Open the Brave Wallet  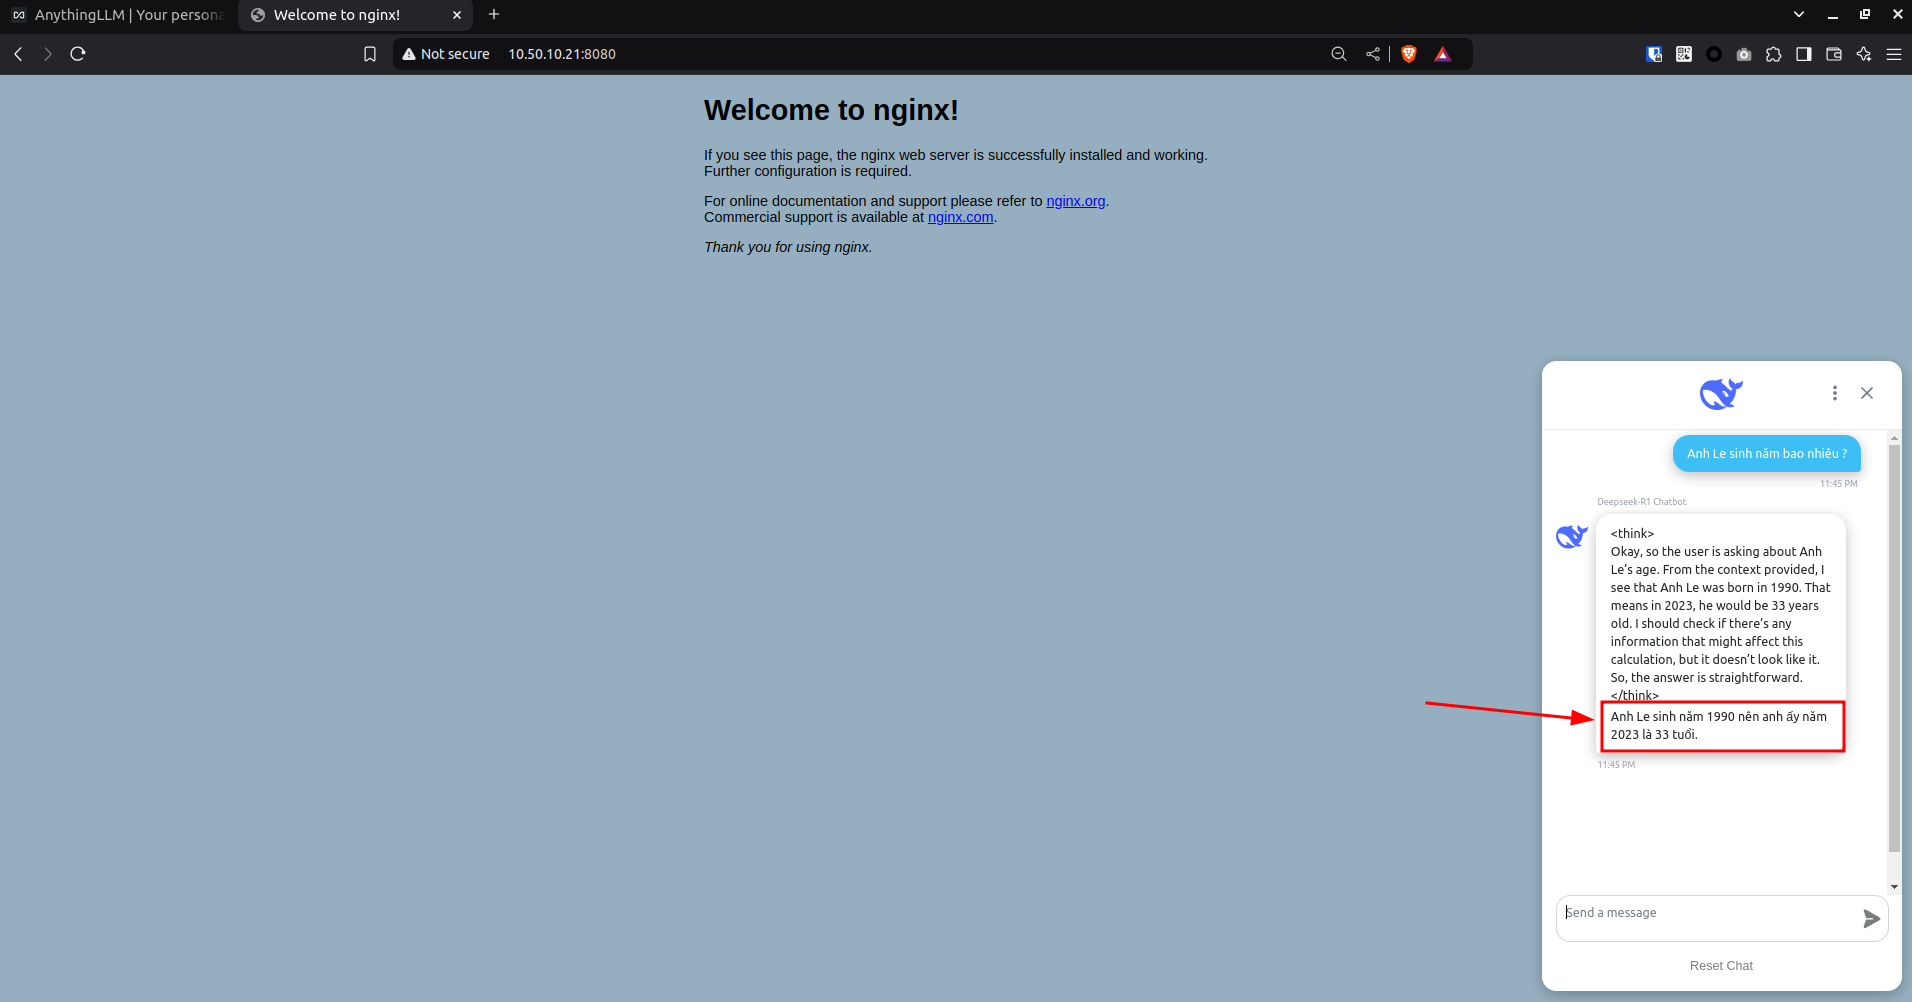click(1834, 54)
